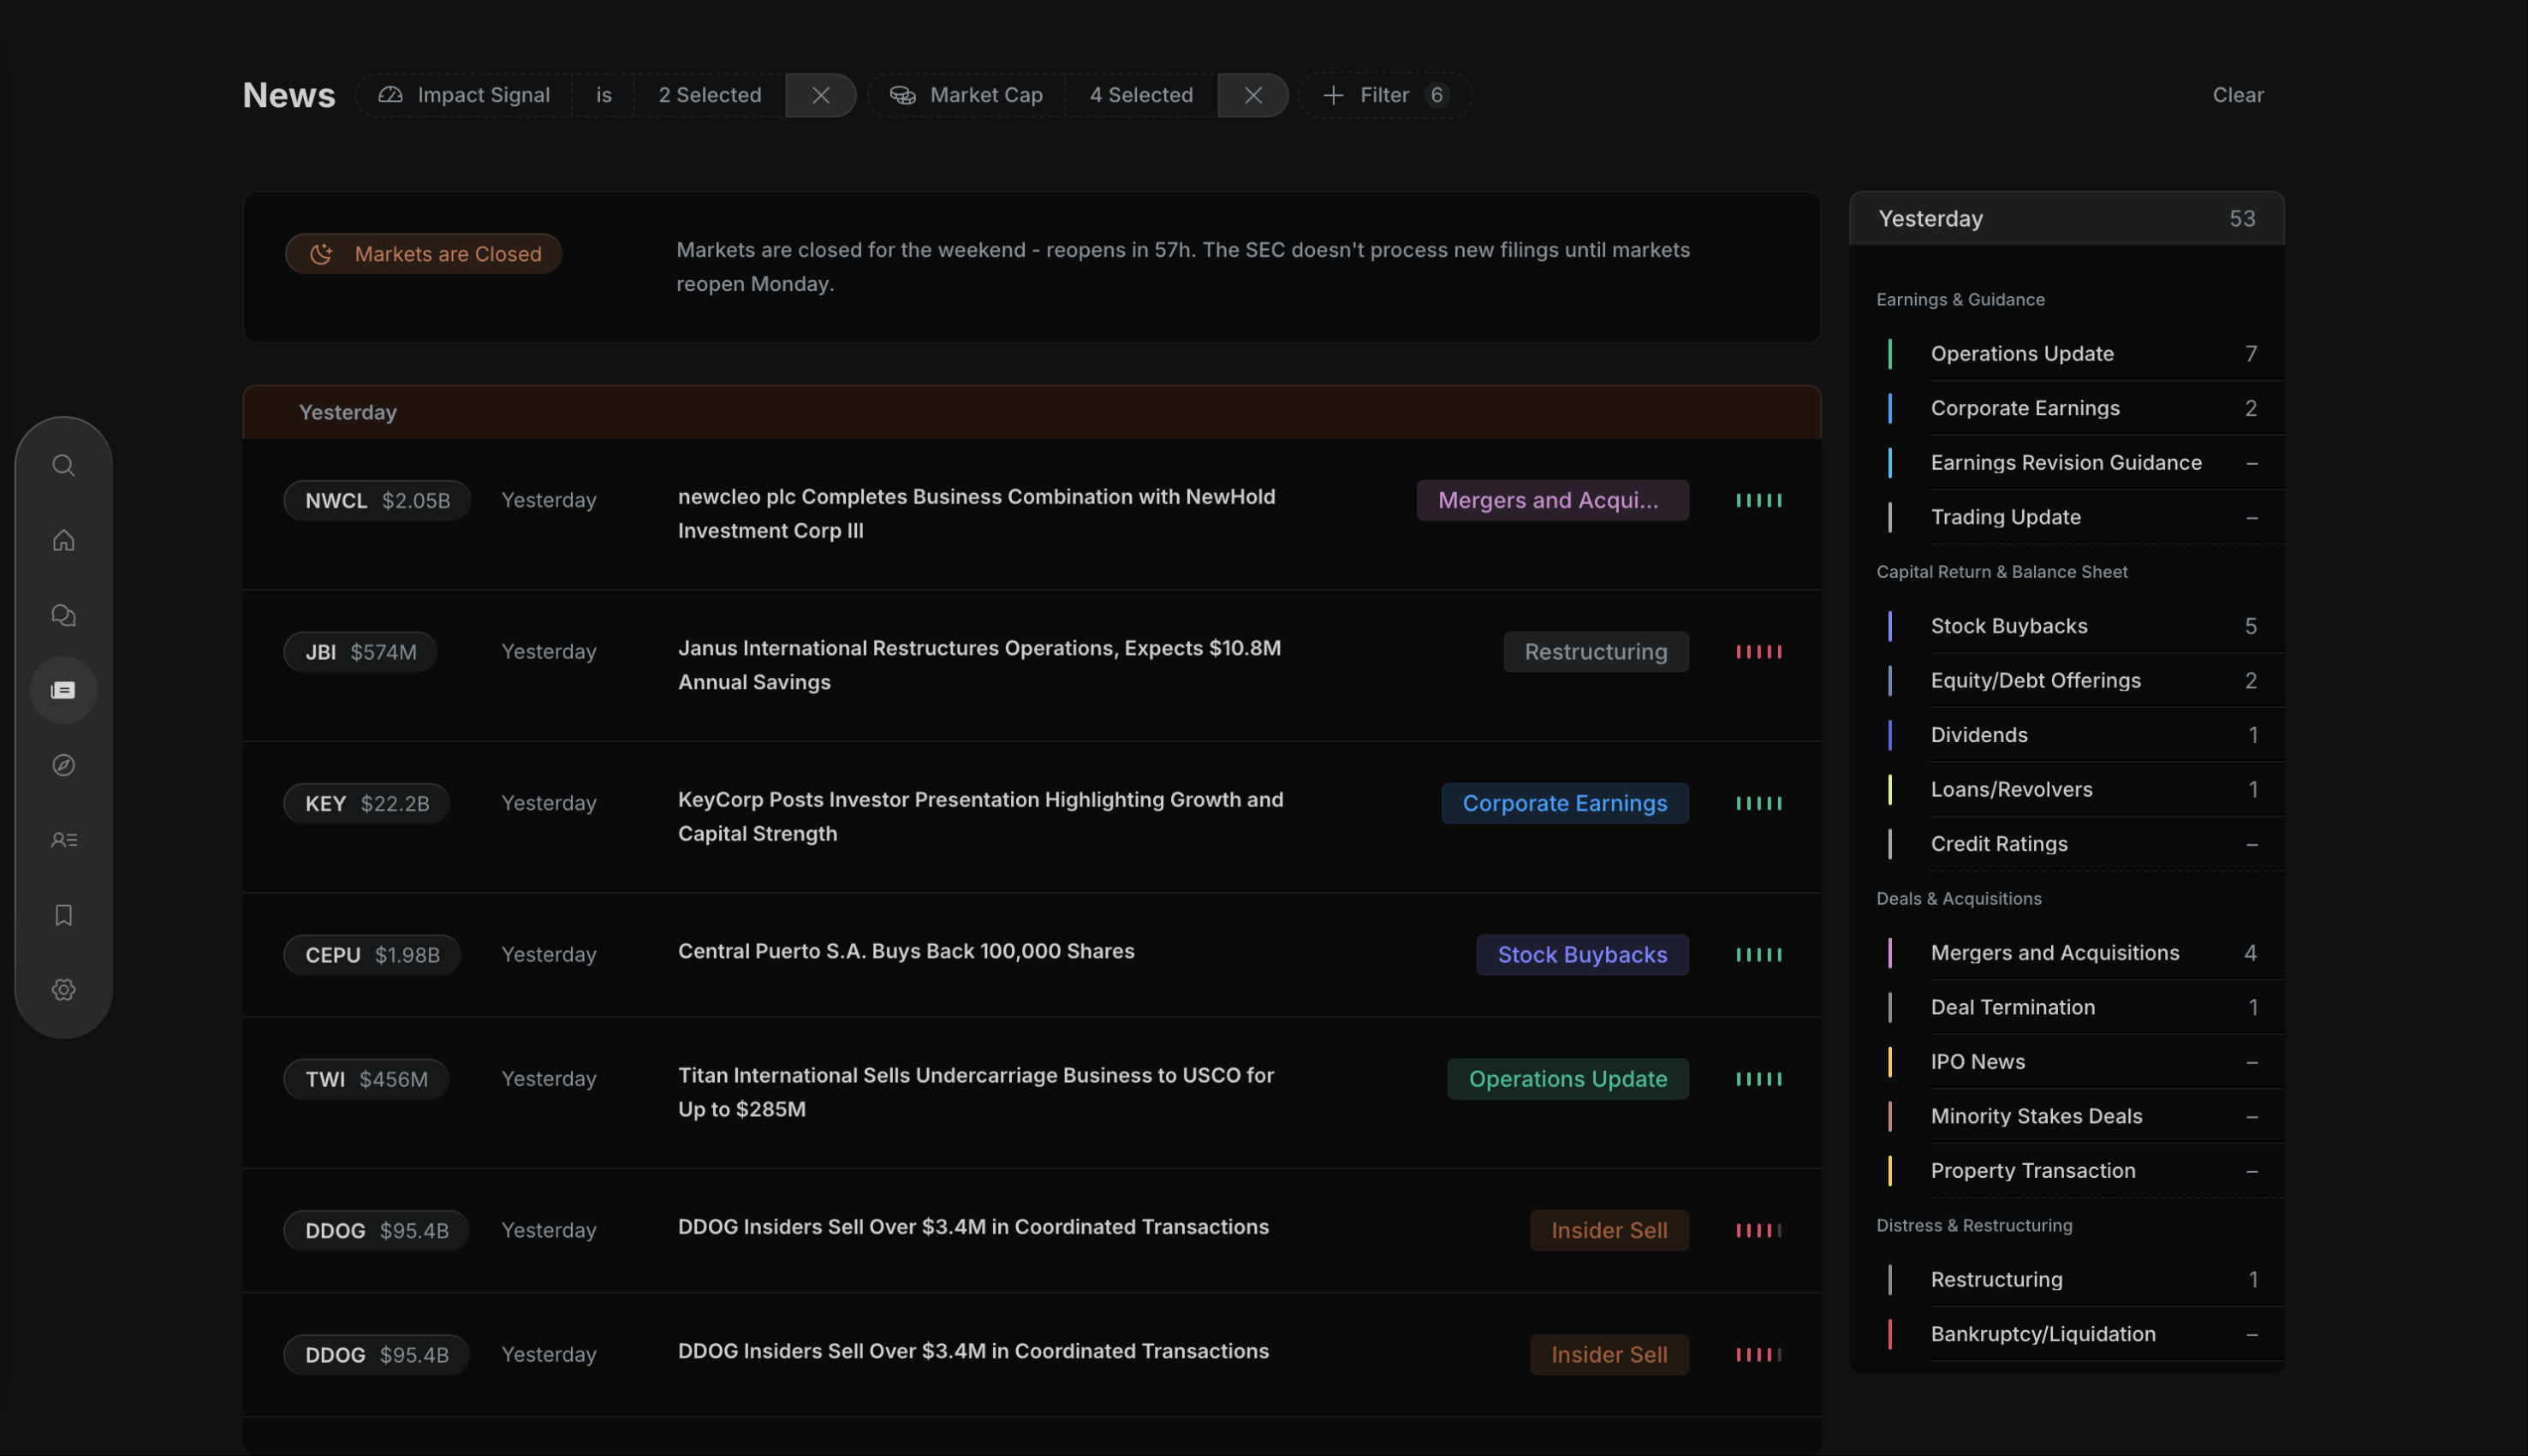Select the news feed sidebar icon

point(63,690)
